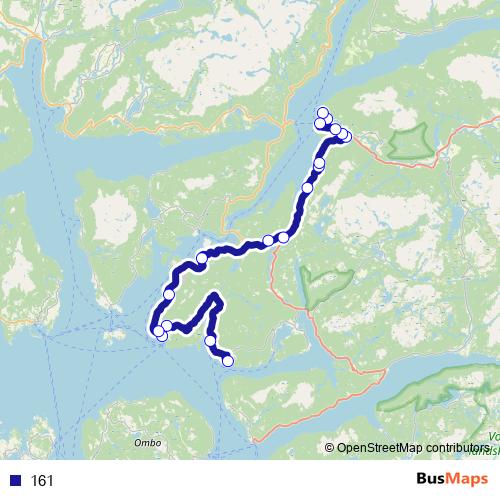The height and width of the screenshot is (500, 500).
Task: Click the westernmost stop marker on the coast
Action: point(158,331)
